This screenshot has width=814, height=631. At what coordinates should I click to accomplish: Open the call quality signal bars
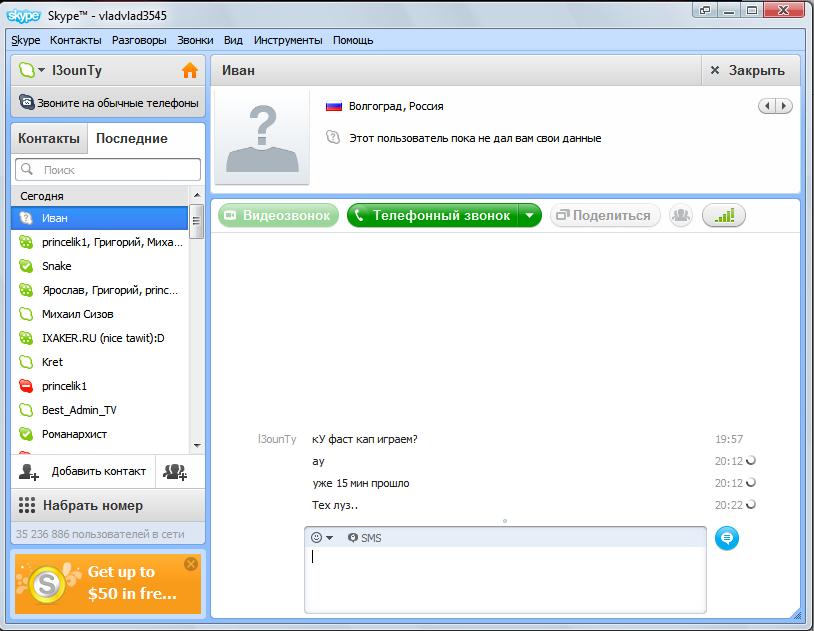(x=724, y=216)
